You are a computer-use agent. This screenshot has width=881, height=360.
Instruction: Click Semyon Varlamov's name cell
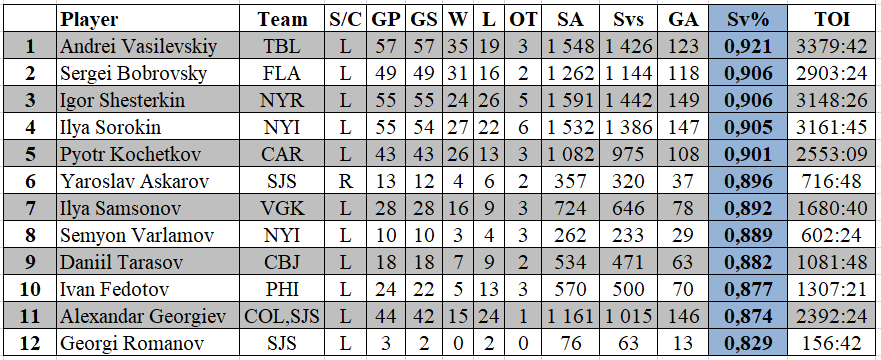pos(148,235)
